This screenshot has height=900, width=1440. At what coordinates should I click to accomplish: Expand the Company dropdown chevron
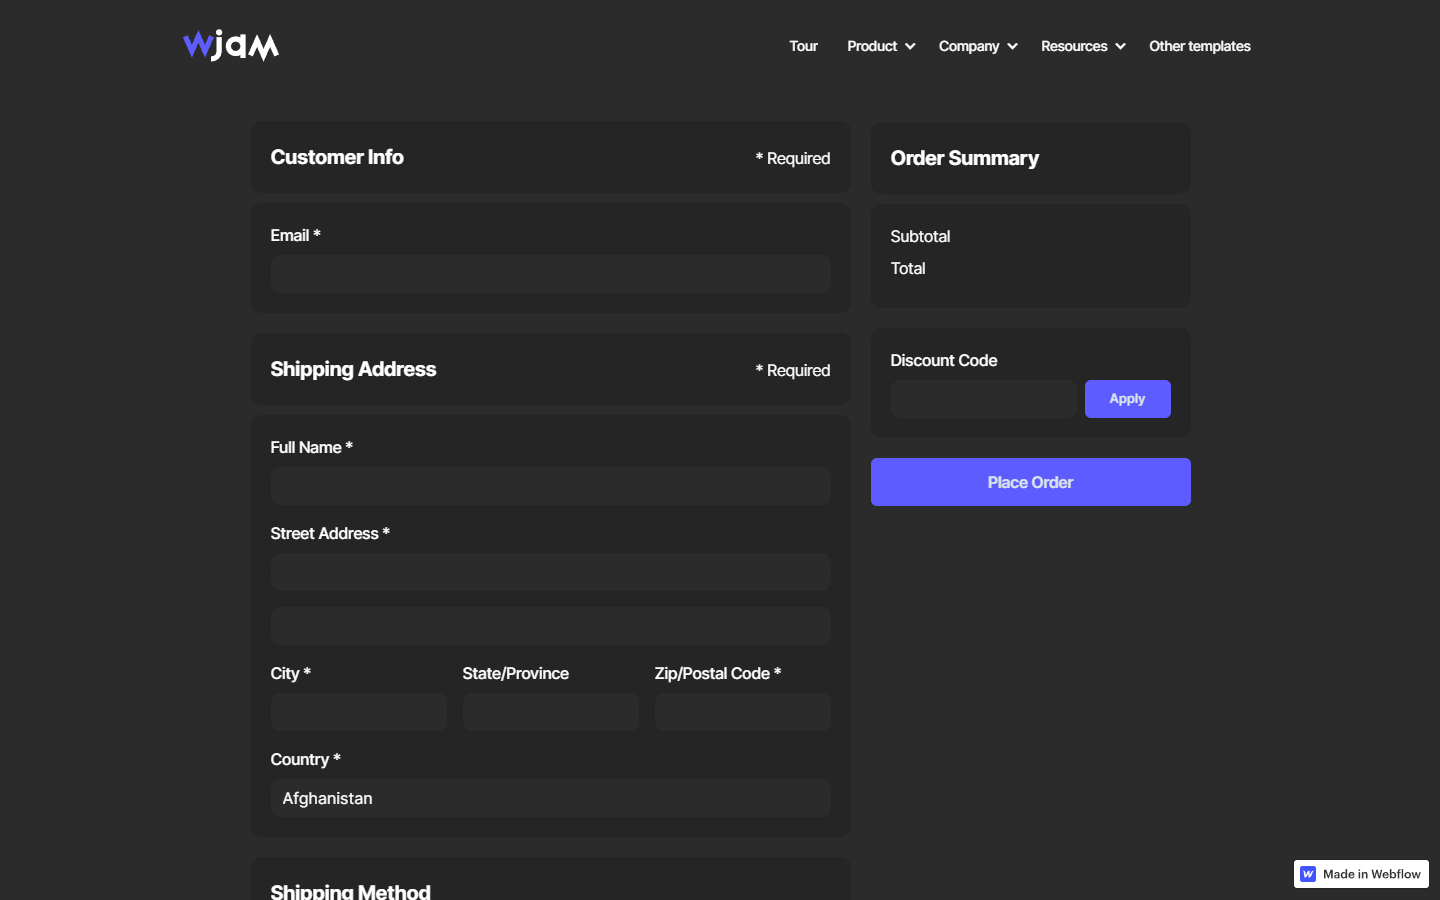(x=1012, y=47)
